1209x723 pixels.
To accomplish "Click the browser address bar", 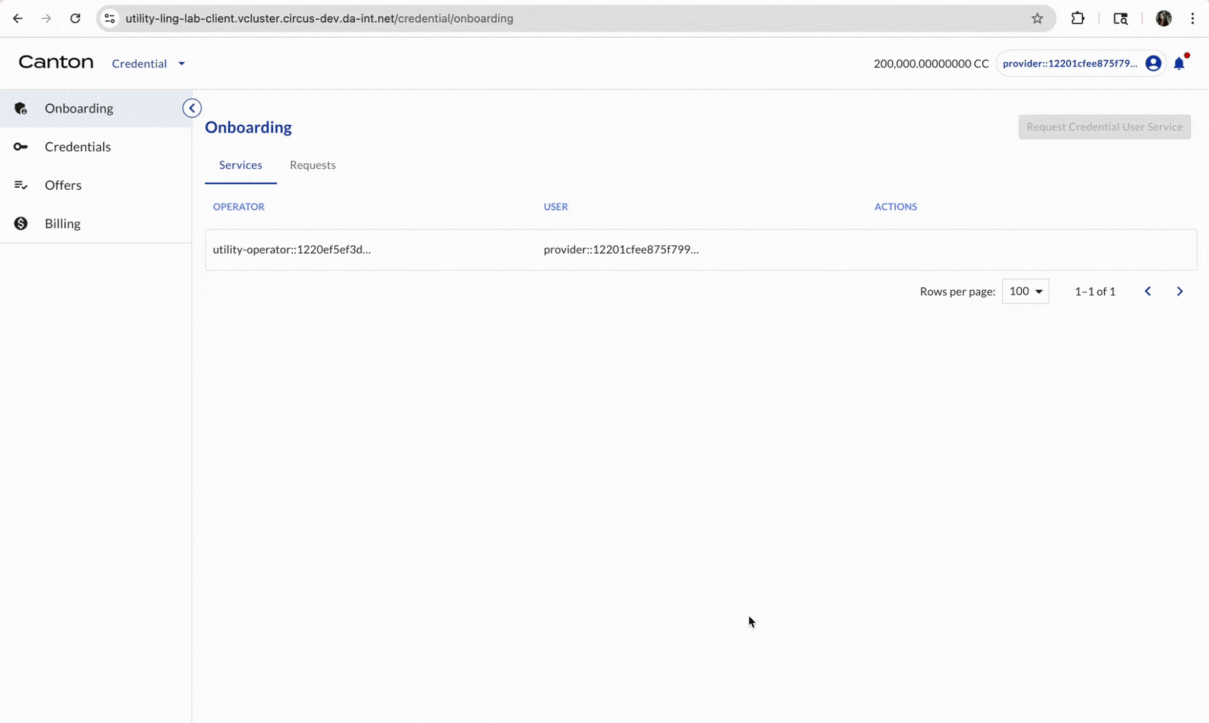I will [400, 18].
